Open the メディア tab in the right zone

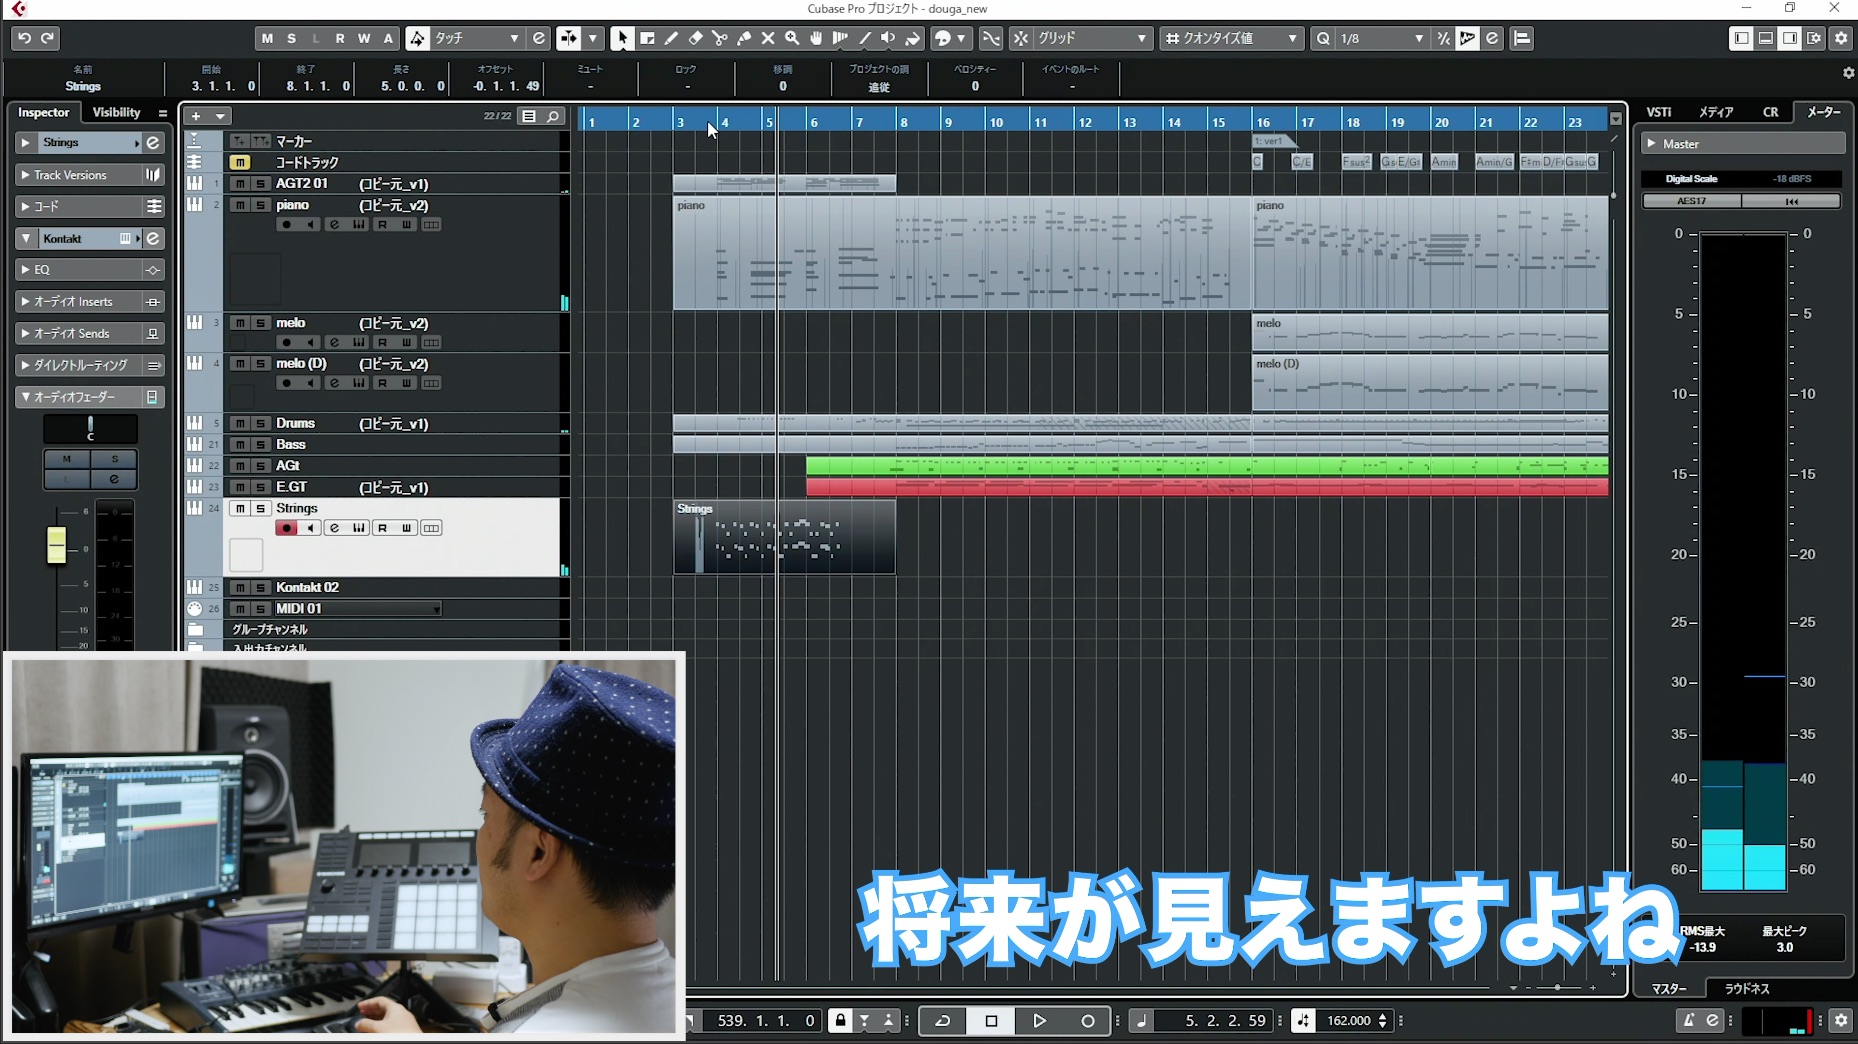tap(1716, 112)
